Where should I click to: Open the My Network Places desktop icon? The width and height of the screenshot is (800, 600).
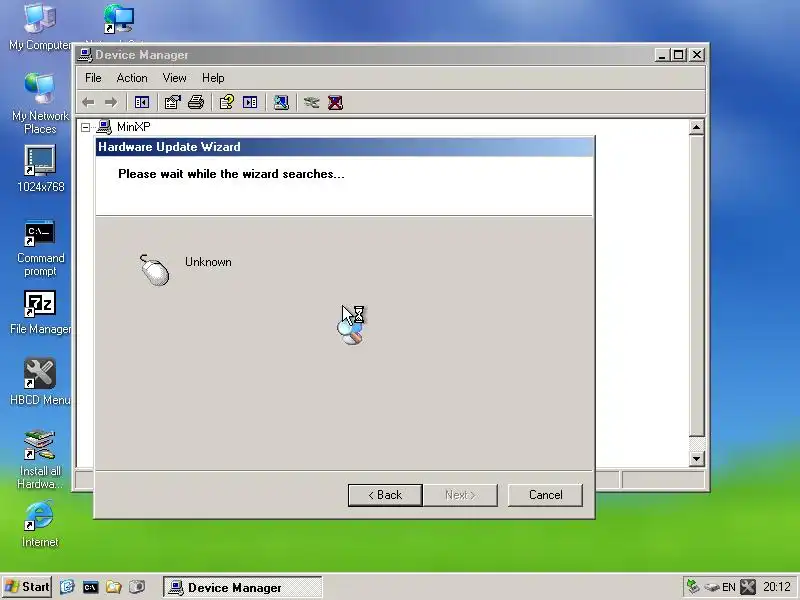point(40,104)
